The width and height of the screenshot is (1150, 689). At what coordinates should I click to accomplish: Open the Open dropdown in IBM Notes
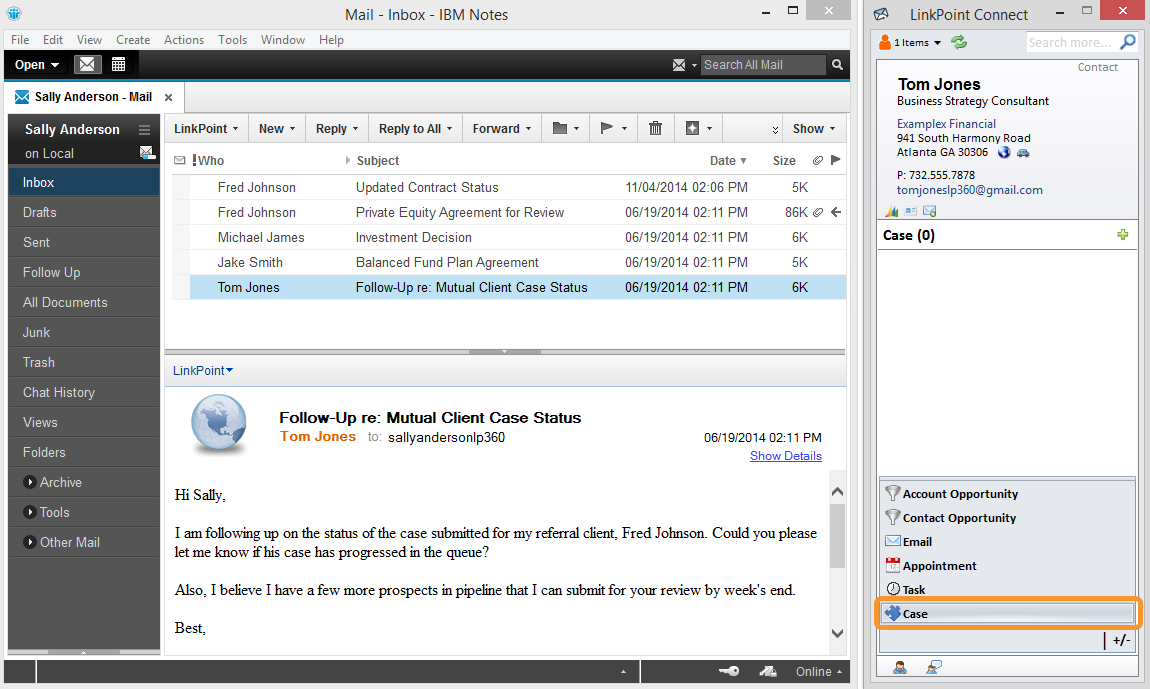[x=37, y=65]
